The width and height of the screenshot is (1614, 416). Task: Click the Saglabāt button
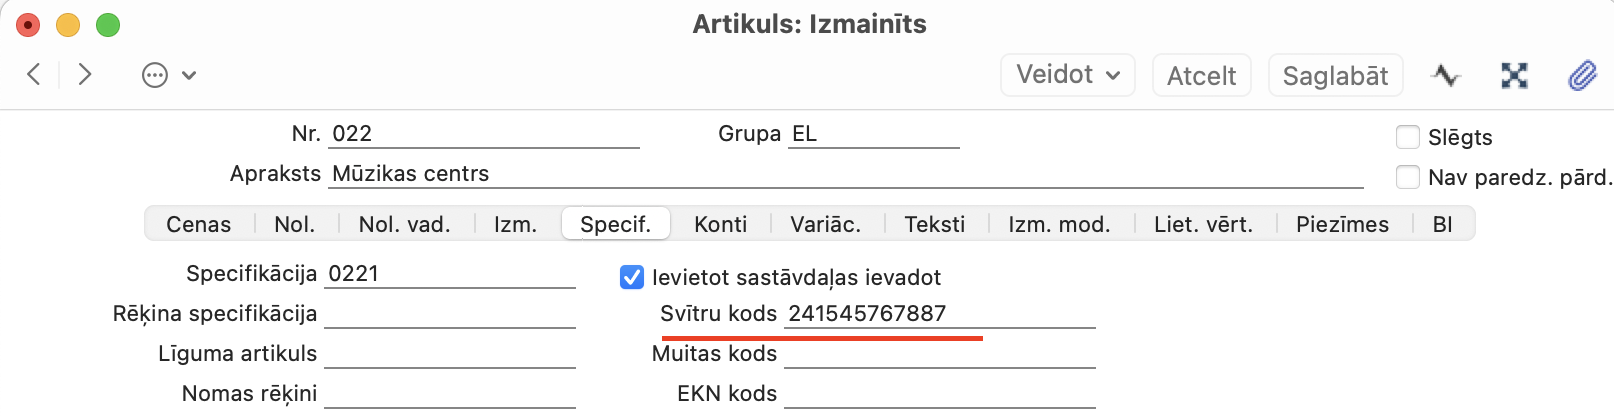click(1336, 75)
